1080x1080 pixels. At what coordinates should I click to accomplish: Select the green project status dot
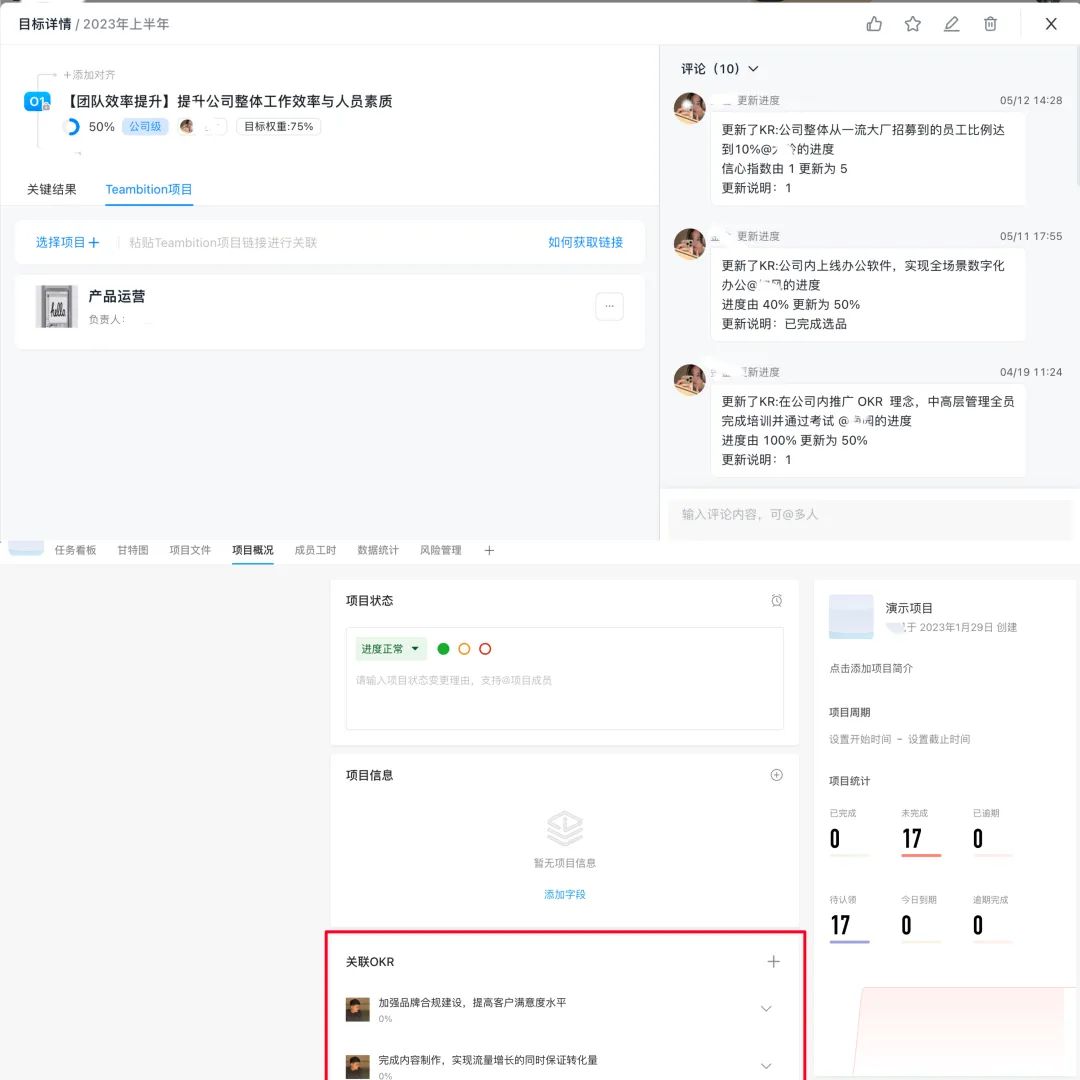(x=443, y=649)
